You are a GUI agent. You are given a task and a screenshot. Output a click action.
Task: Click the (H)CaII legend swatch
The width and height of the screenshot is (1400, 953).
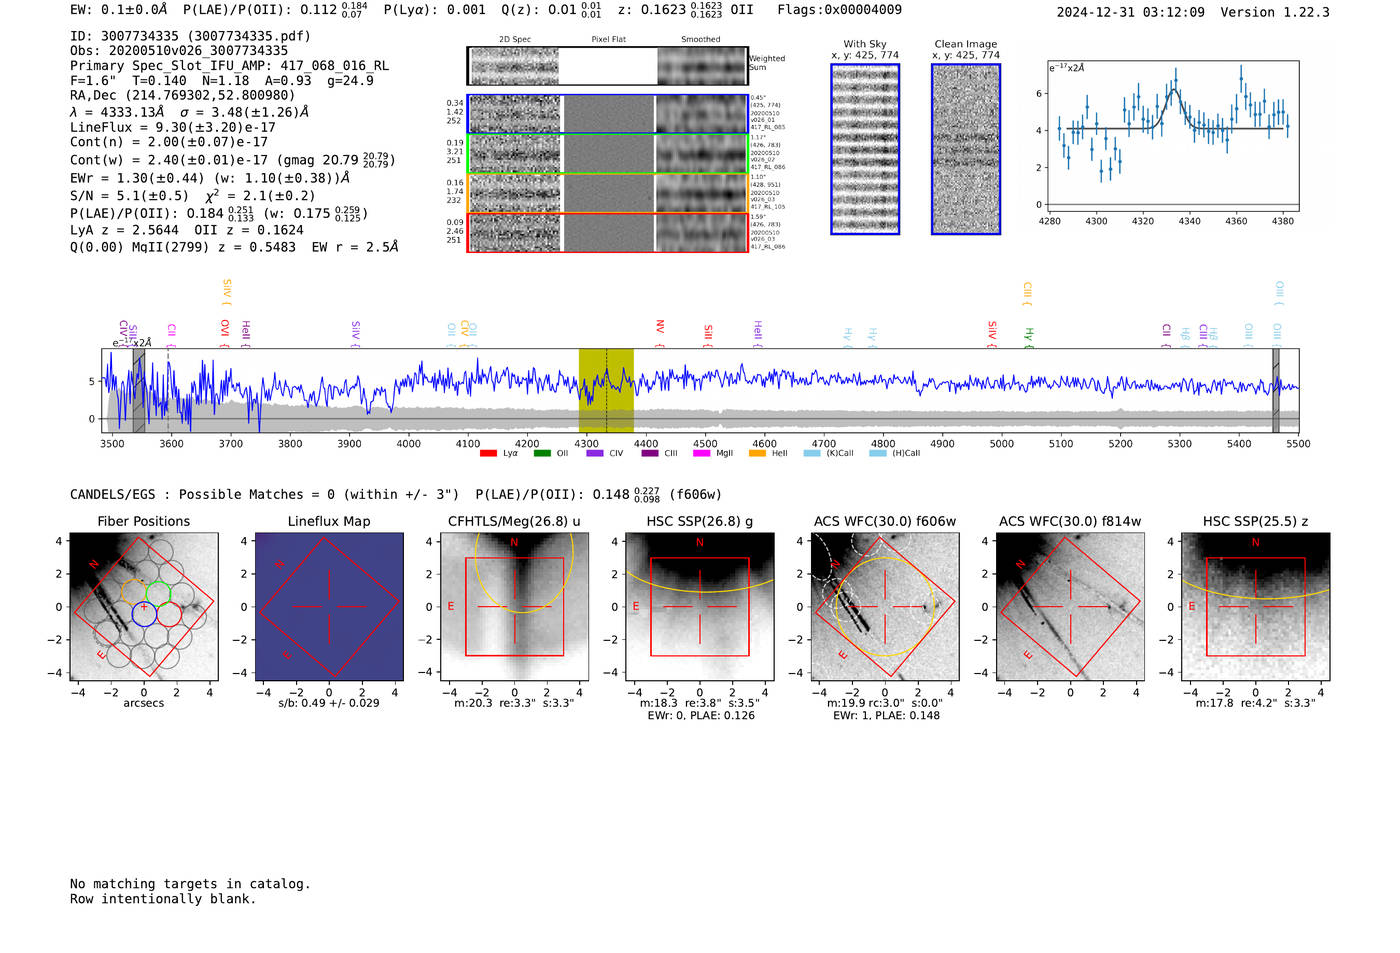point(878,453)
